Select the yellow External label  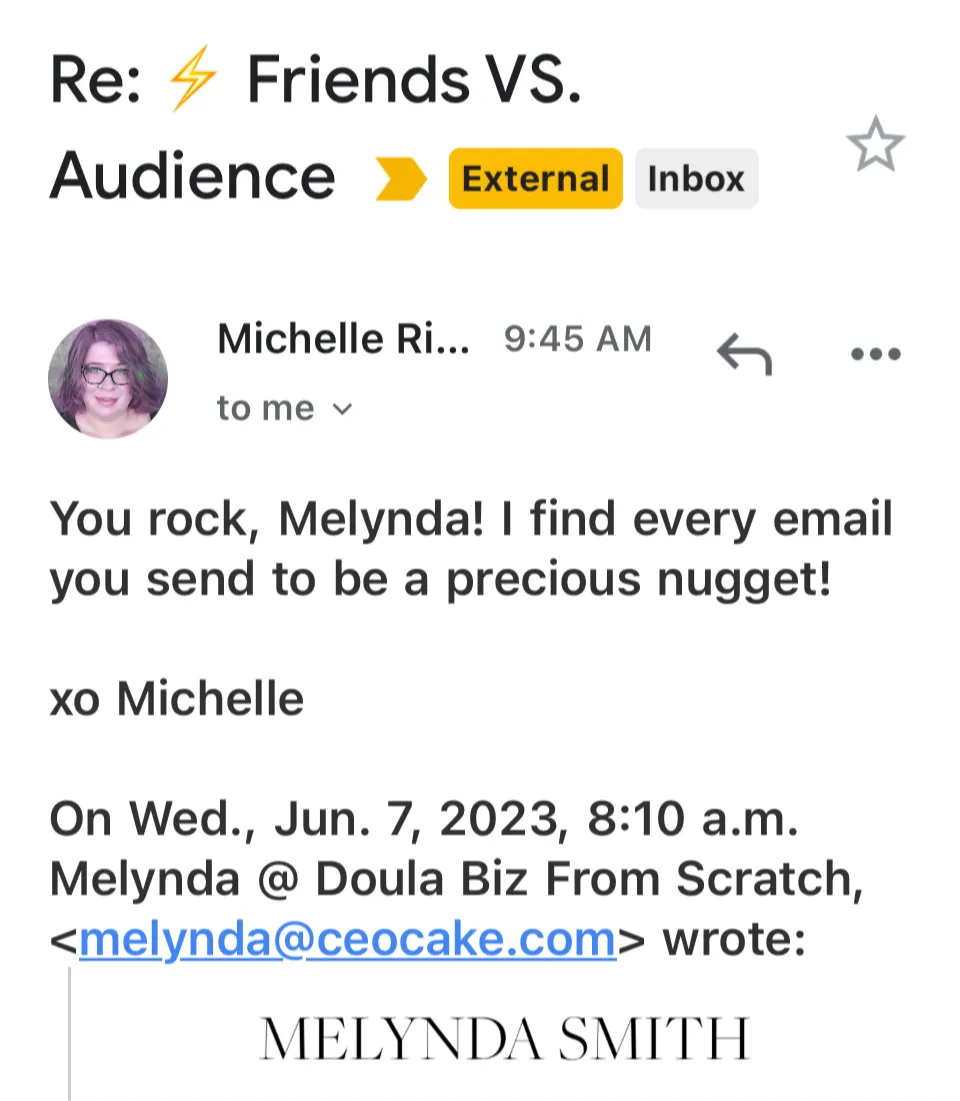535,179
